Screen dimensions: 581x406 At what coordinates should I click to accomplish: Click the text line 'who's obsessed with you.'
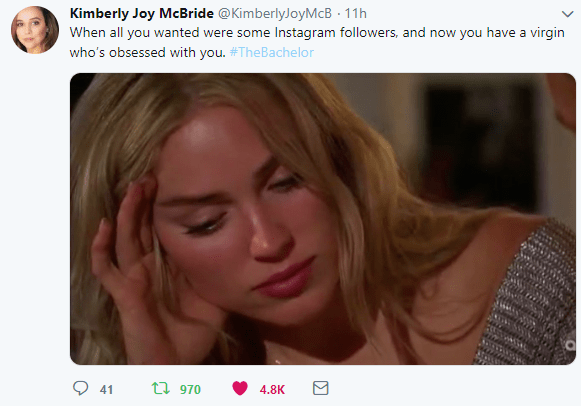coord(147,52)
